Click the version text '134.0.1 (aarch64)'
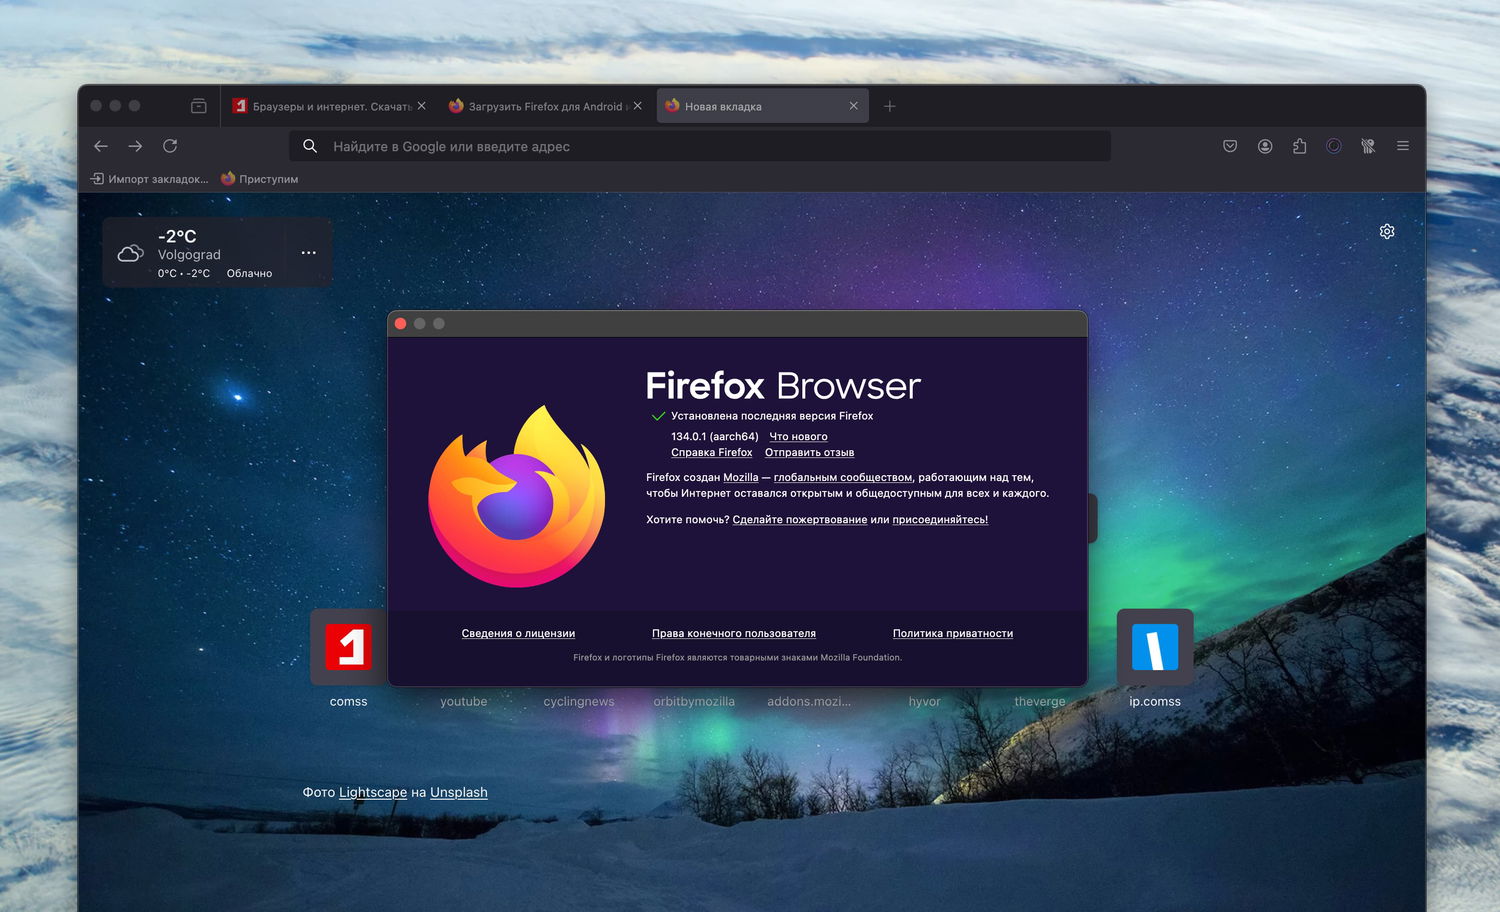Screen dimensions: 1500x912 pyautogui.click(x=715, y=437)
